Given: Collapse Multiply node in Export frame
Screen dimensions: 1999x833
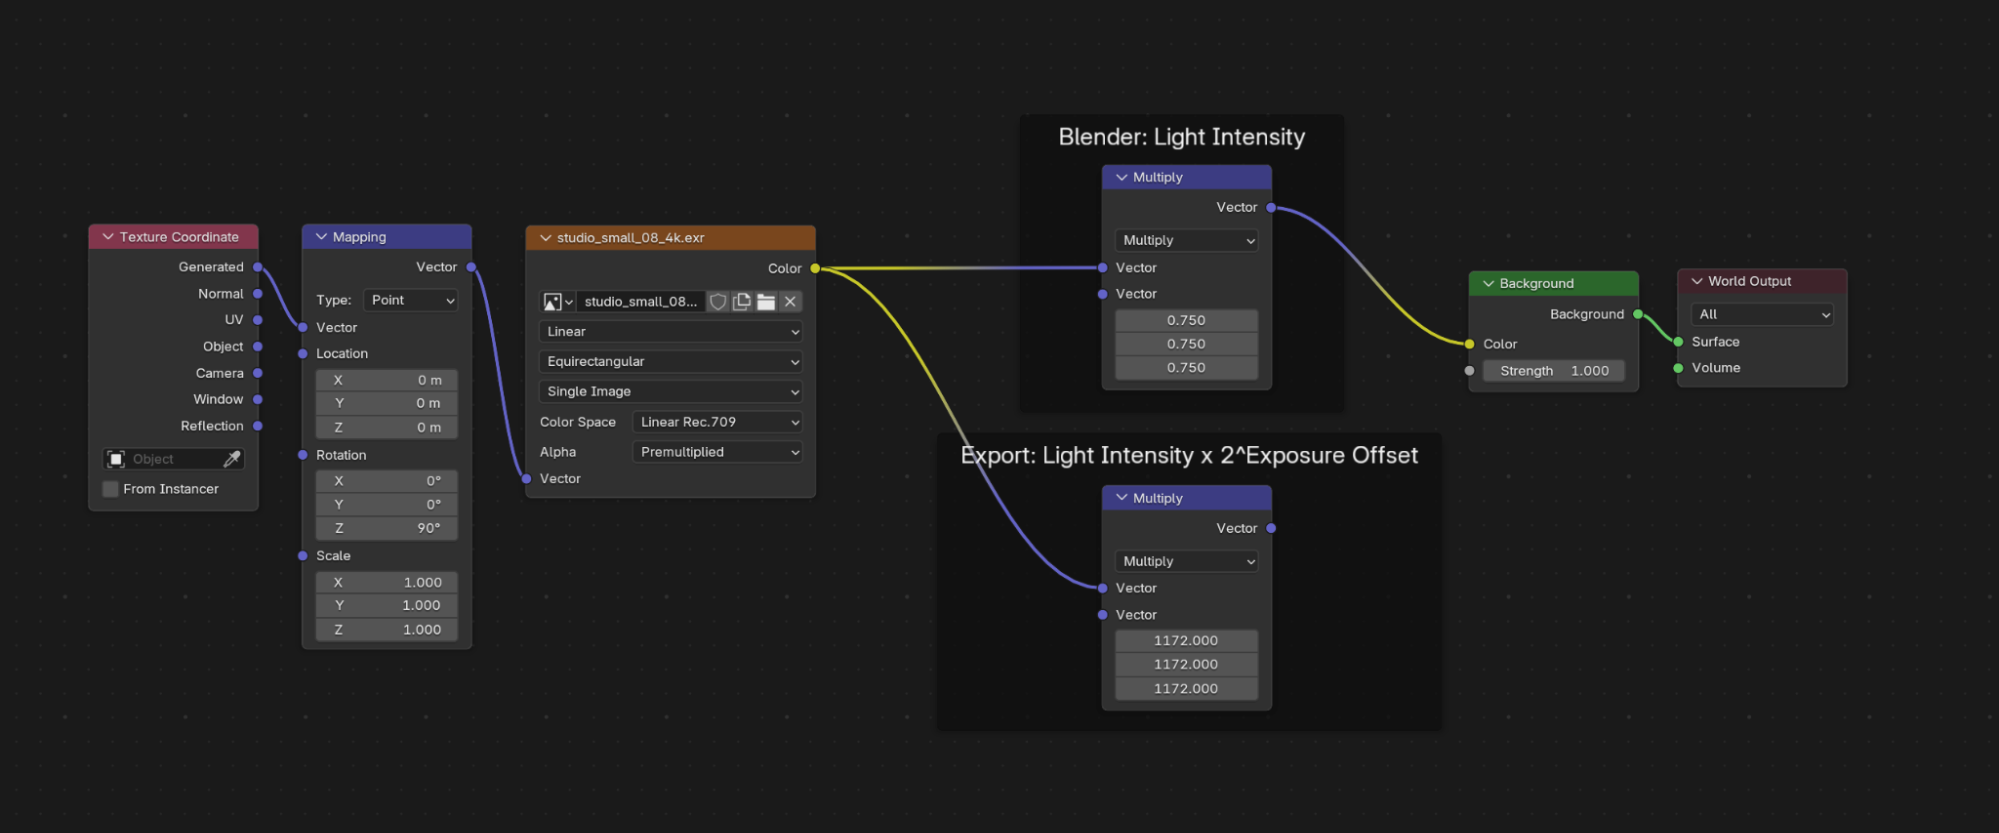Looking at the screenshot, I should 1121,498.
